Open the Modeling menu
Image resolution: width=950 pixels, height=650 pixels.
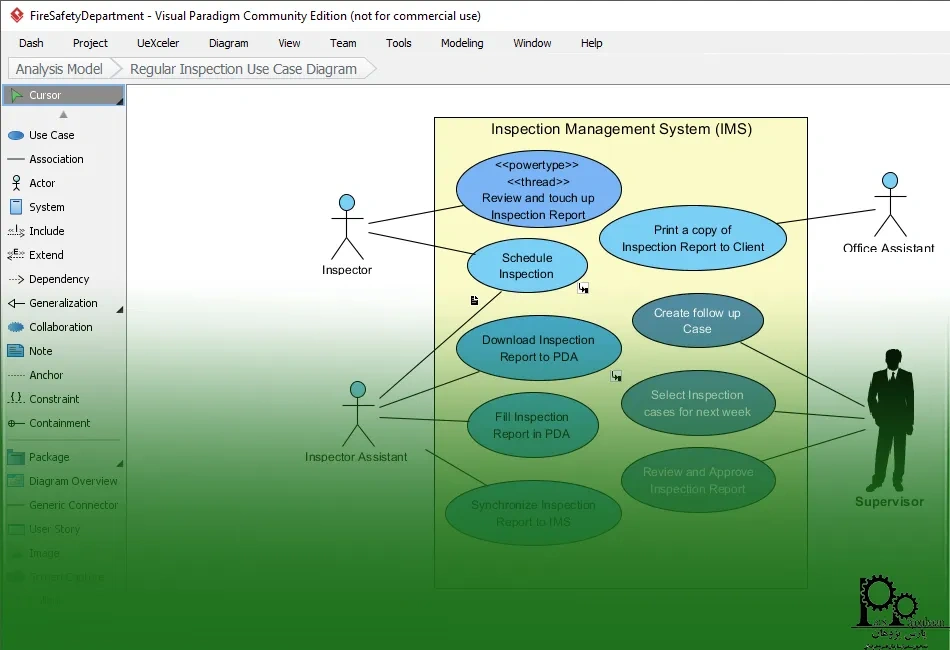462,43
